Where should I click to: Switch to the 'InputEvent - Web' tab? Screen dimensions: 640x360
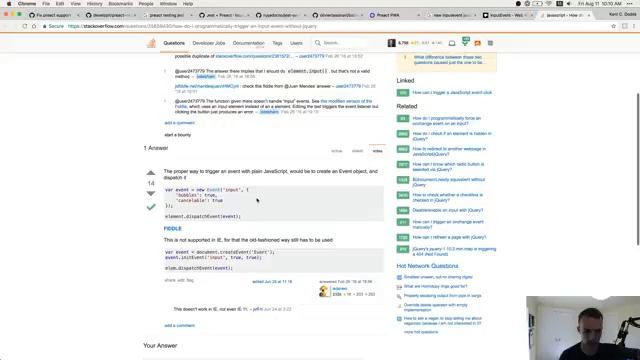point(507,15)
